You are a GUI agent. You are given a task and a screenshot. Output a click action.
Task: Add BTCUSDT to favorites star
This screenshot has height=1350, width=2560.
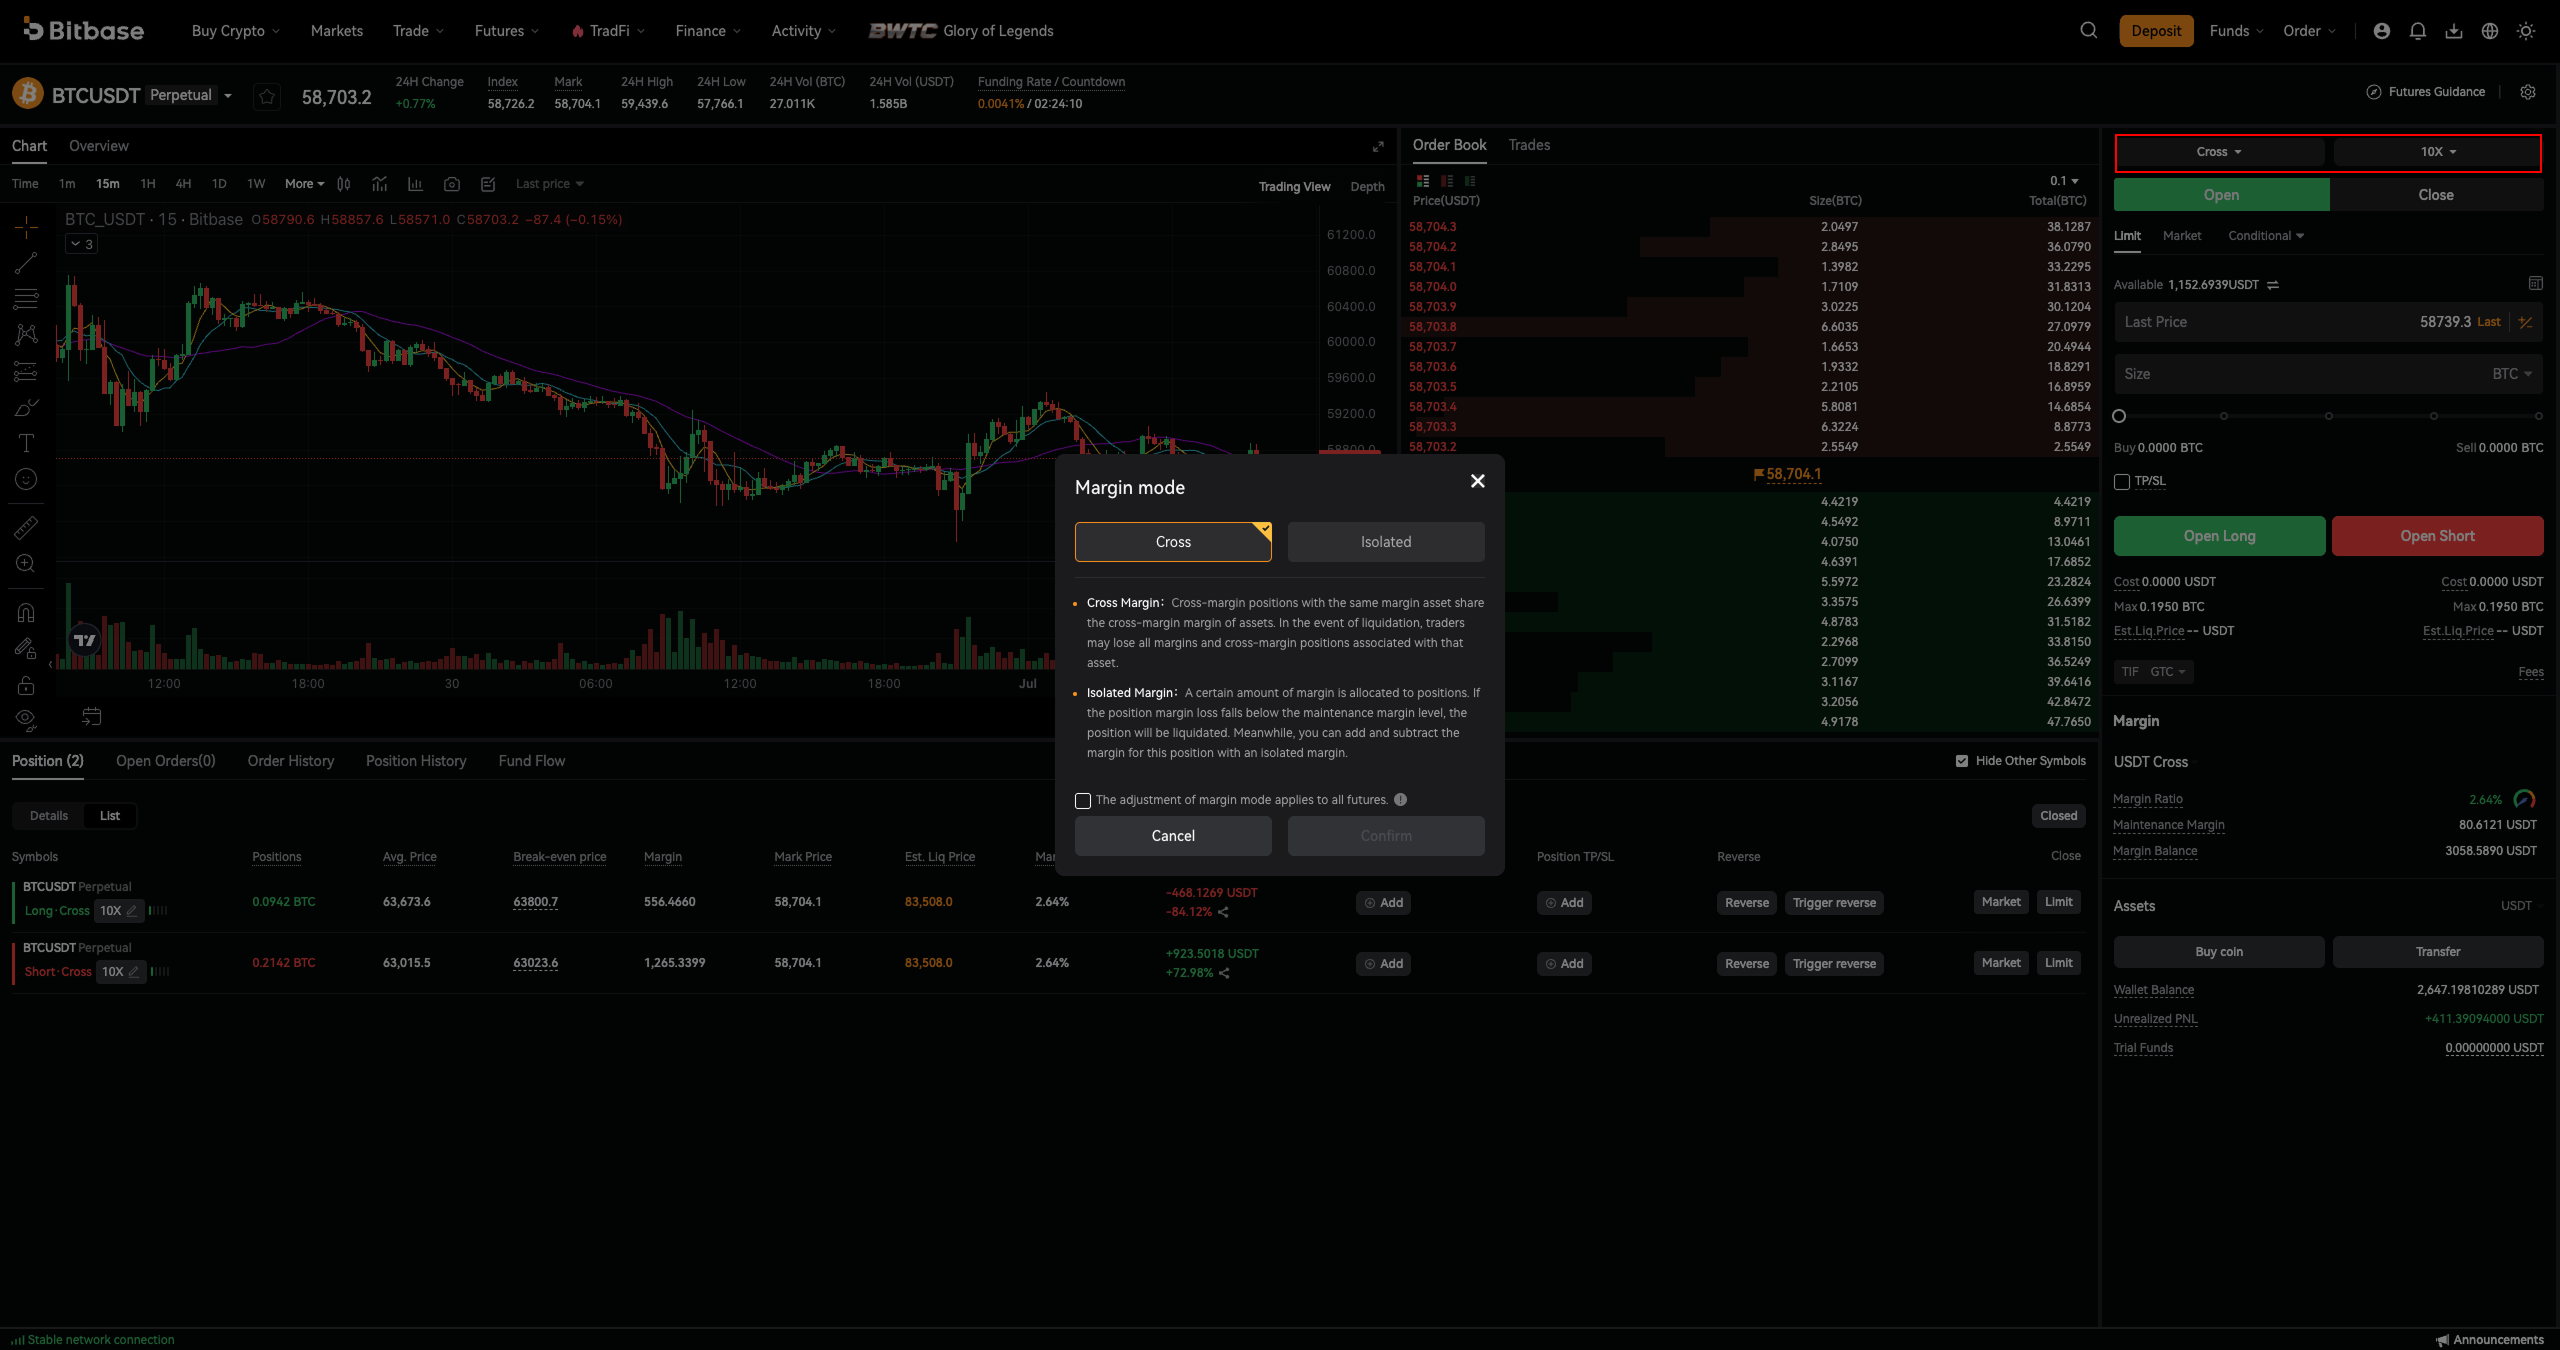pyautogui.click(x=267, y=97)
